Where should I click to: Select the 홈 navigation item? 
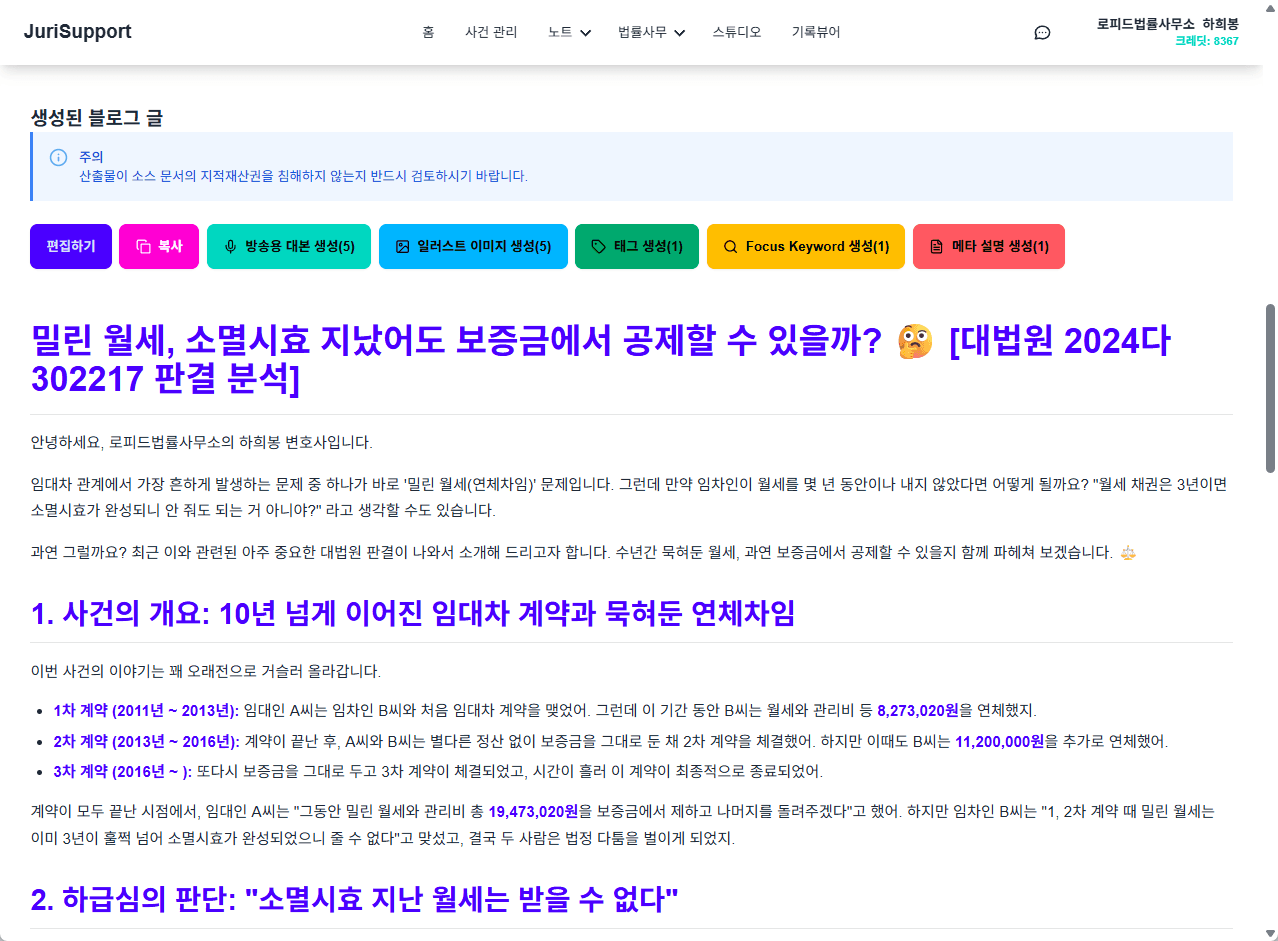coord(428,32)
